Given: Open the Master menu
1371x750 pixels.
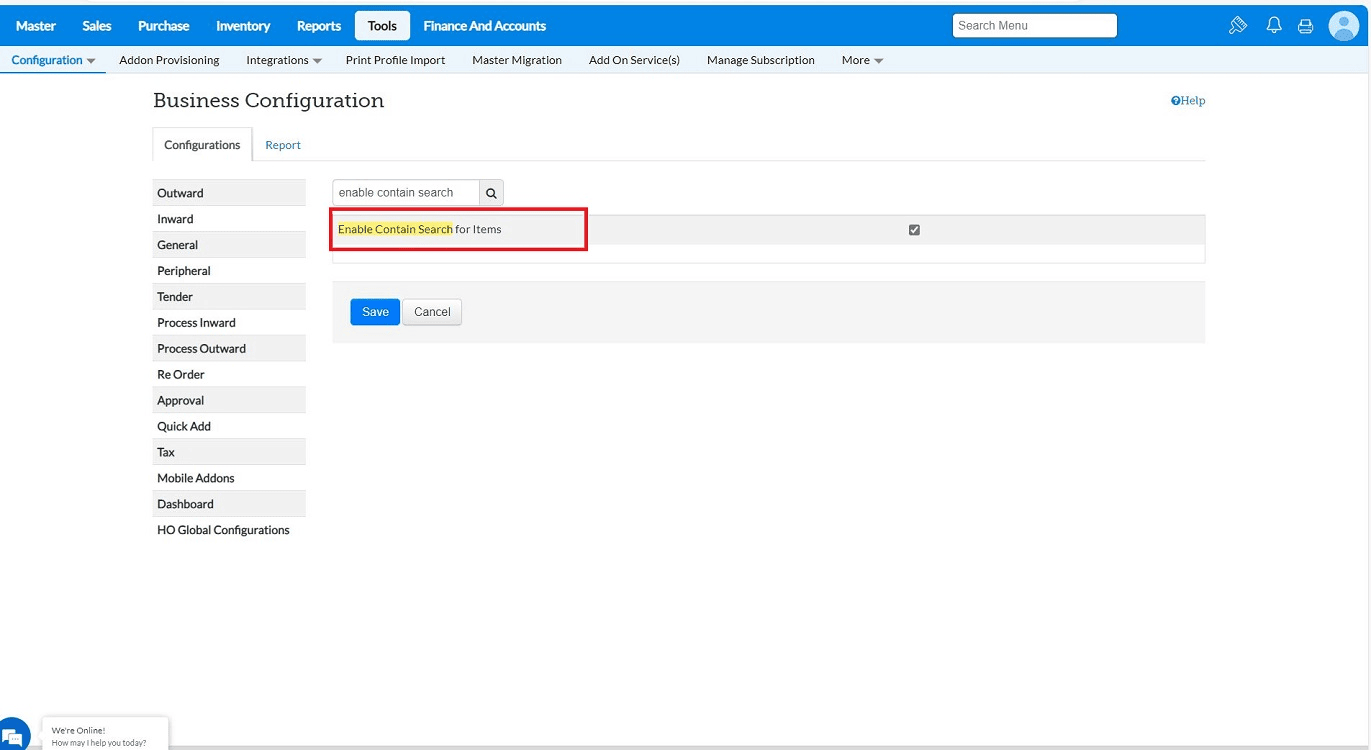Looking at the screenshot, I should [36, 26].
